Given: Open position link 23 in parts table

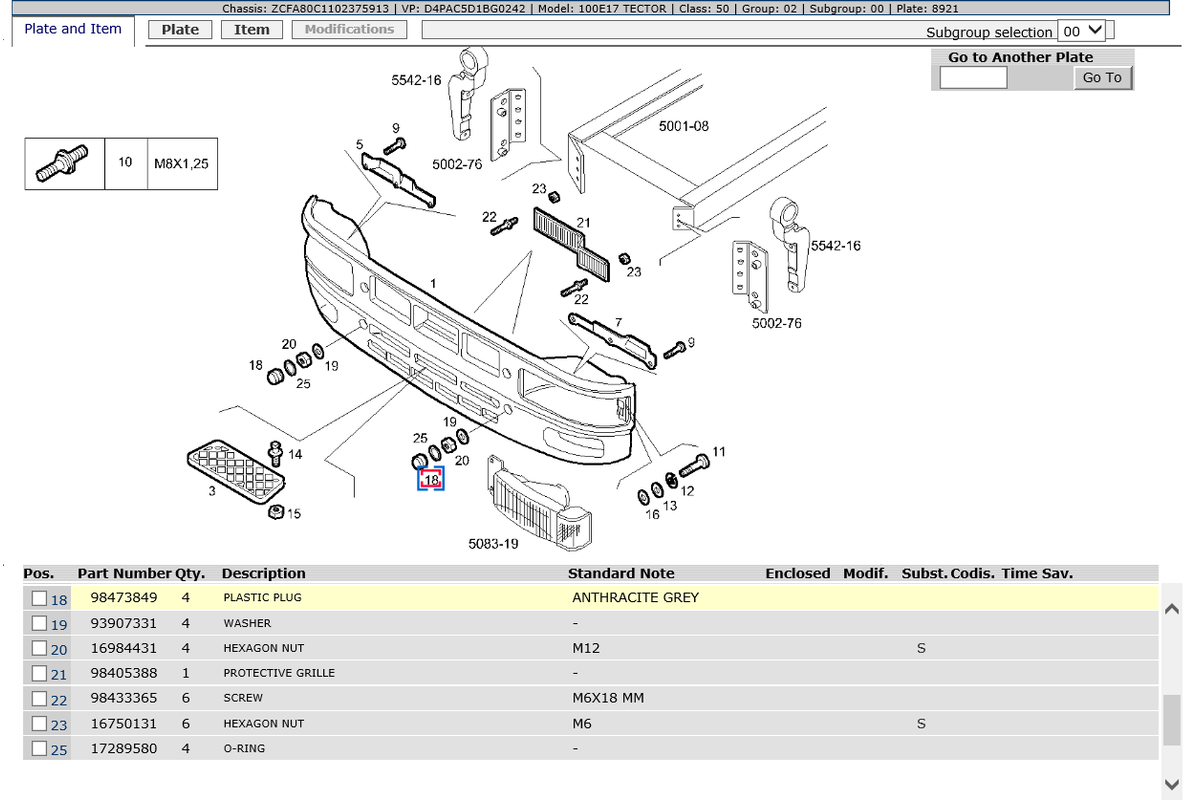Looking at the screenshot, I should [59, 725].
